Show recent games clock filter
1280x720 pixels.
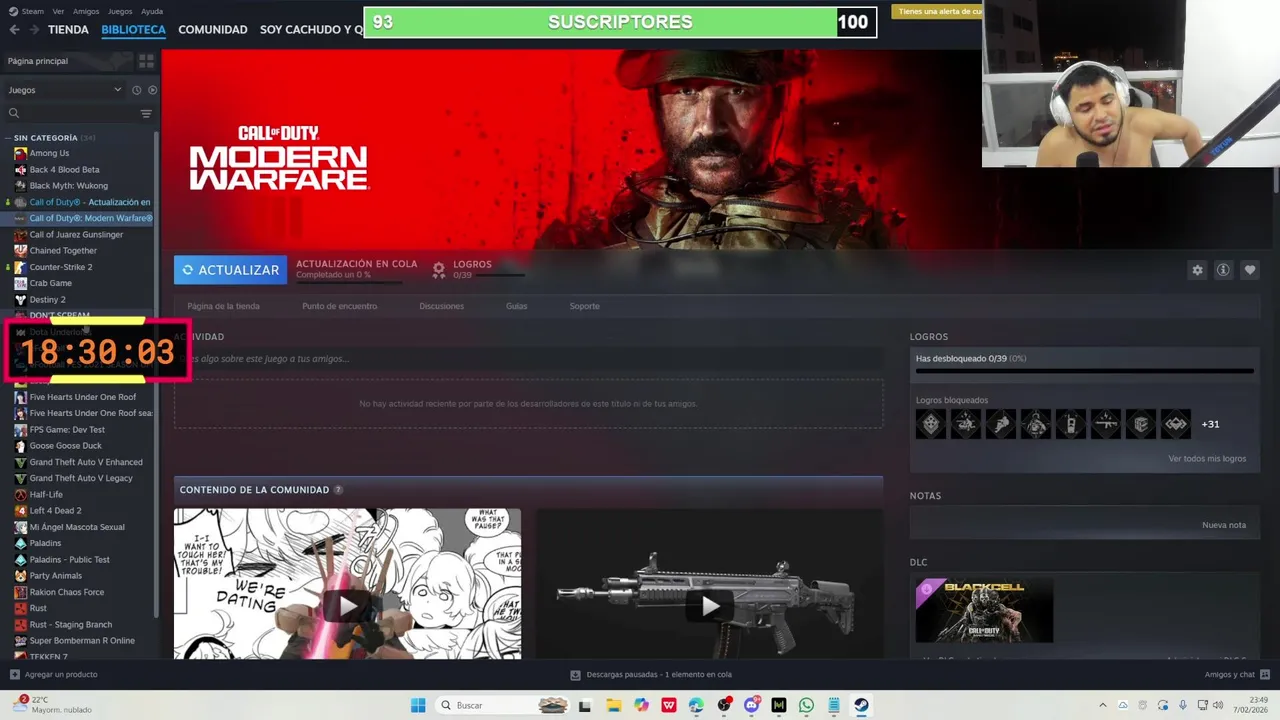(x=137, y=90)
